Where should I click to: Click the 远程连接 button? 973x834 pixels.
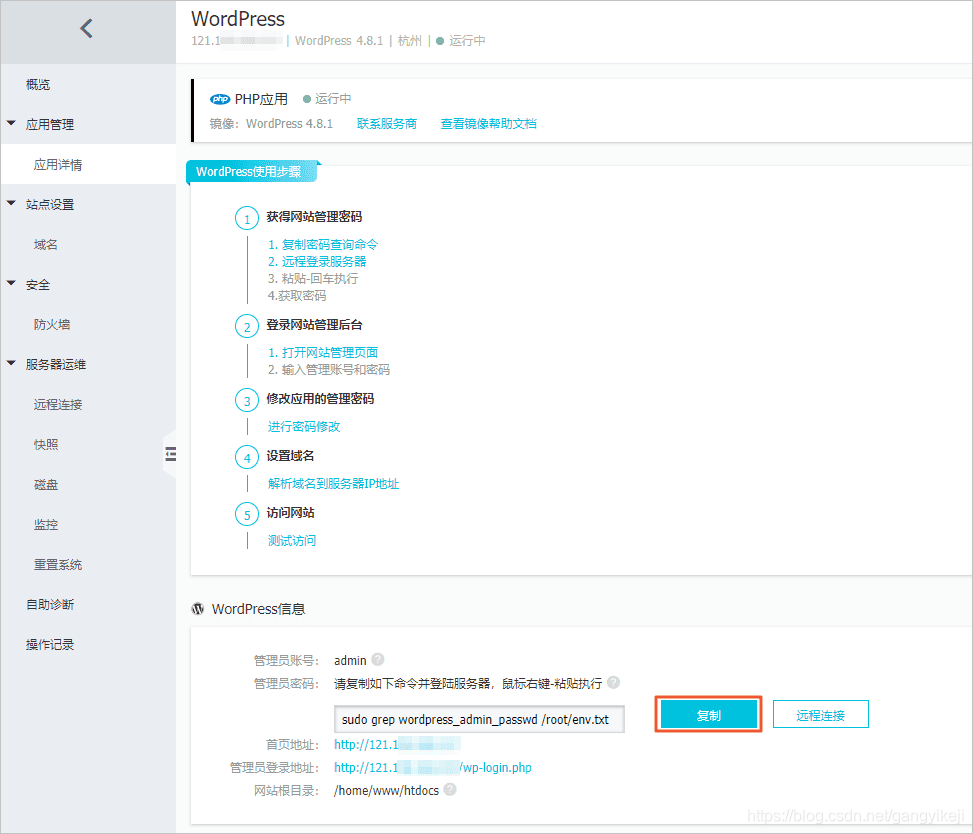[x=820, y=714]
